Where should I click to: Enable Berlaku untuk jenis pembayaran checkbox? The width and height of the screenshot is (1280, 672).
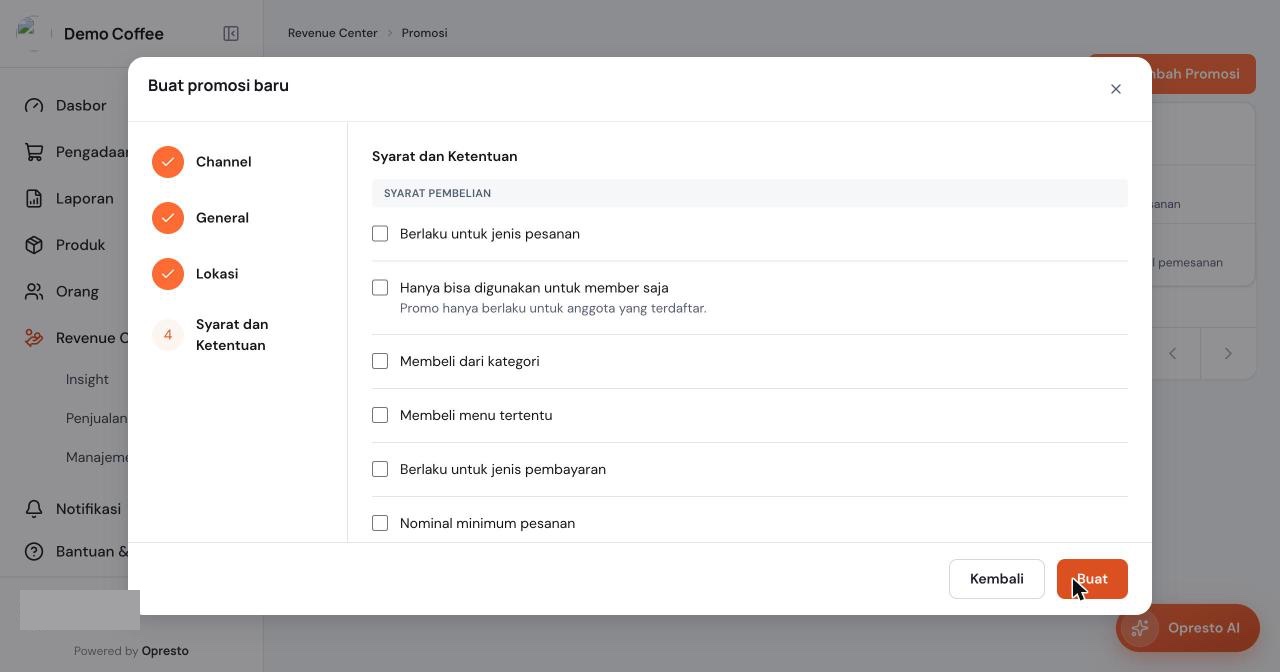tap(380, 469)
